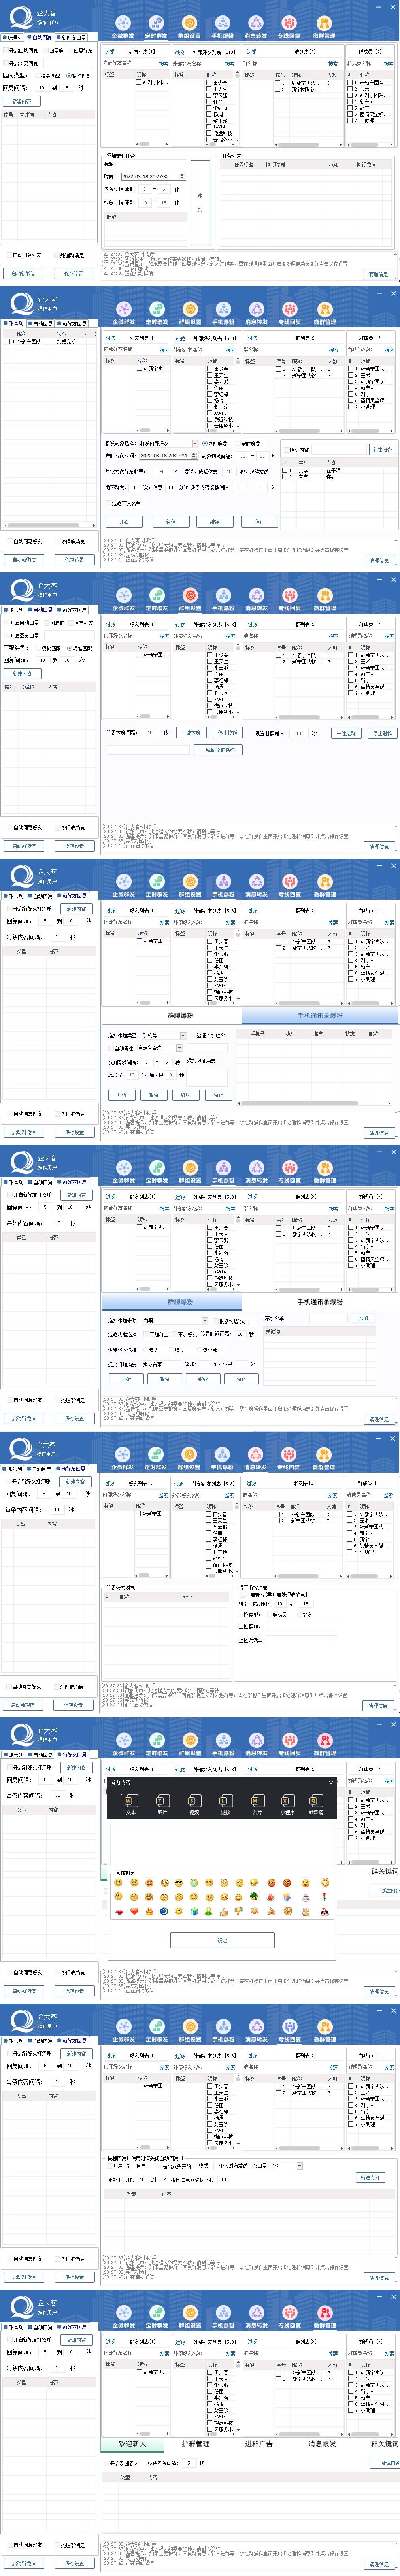Select the 立即群发 radio option
400x2576 pixels.
click(x=205, y=443)
